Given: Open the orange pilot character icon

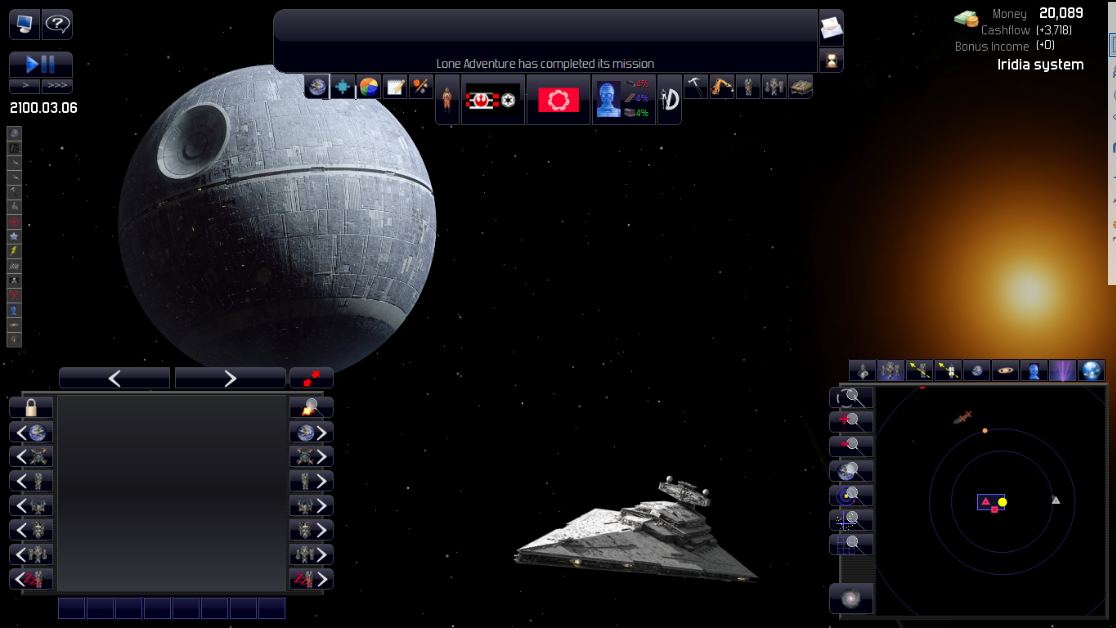Looking at the screenshot, I should 447,100.
